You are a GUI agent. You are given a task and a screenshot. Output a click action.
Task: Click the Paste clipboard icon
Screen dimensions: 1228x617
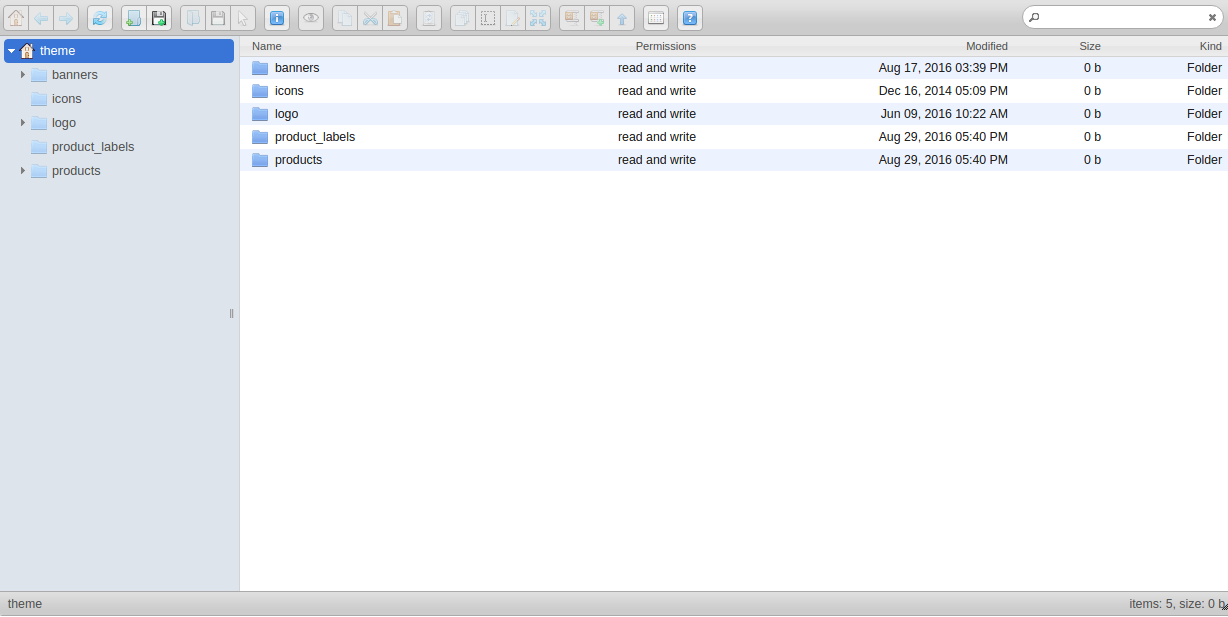point(395,18)
